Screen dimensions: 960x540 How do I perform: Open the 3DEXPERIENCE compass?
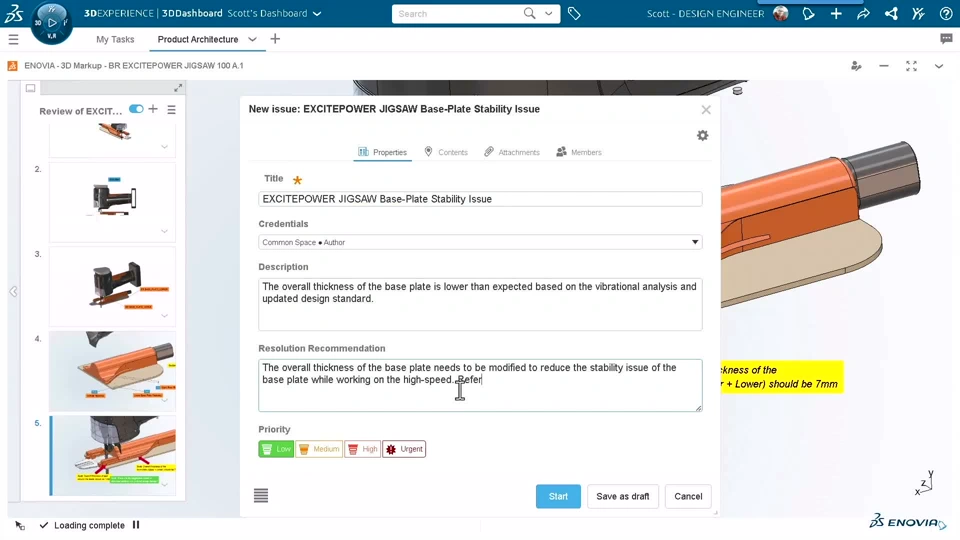pyautogui.click(x=51, y=23)
